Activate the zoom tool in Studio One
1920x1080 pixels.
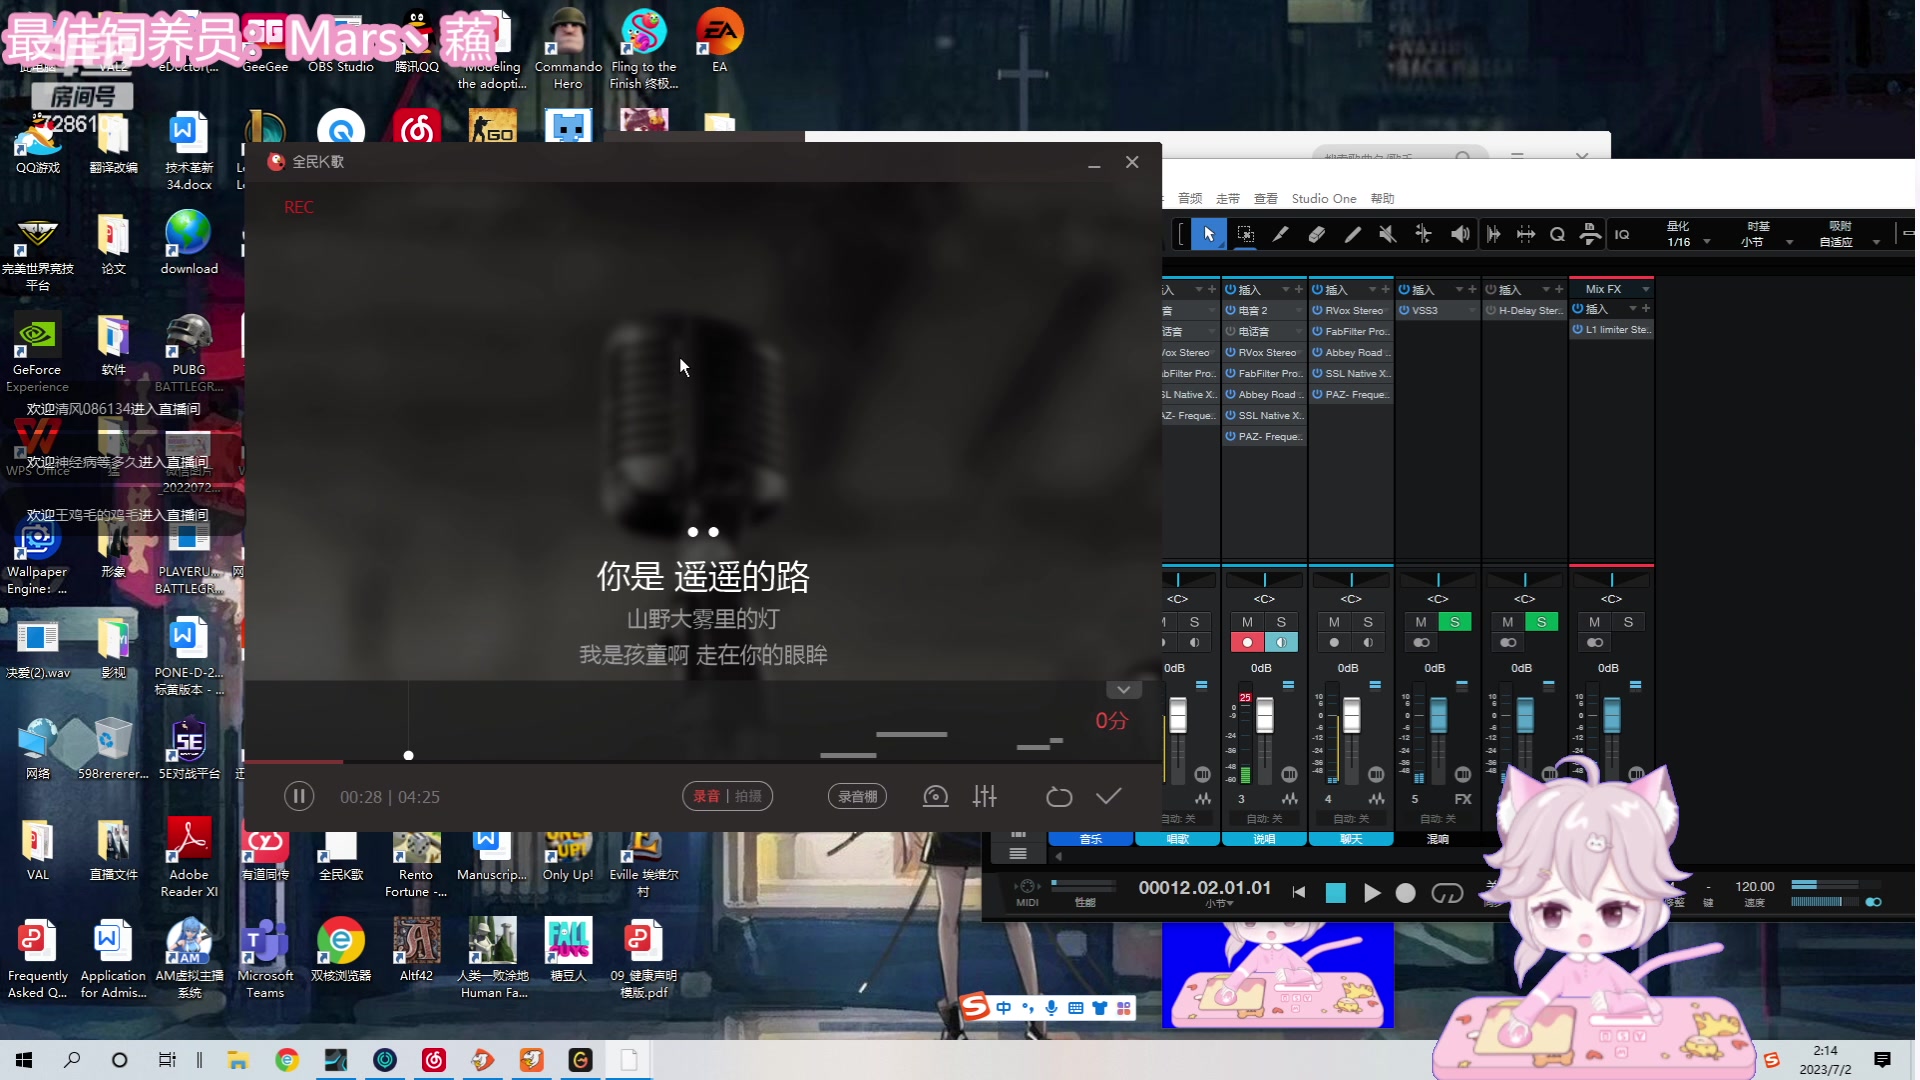point(1556,233)
